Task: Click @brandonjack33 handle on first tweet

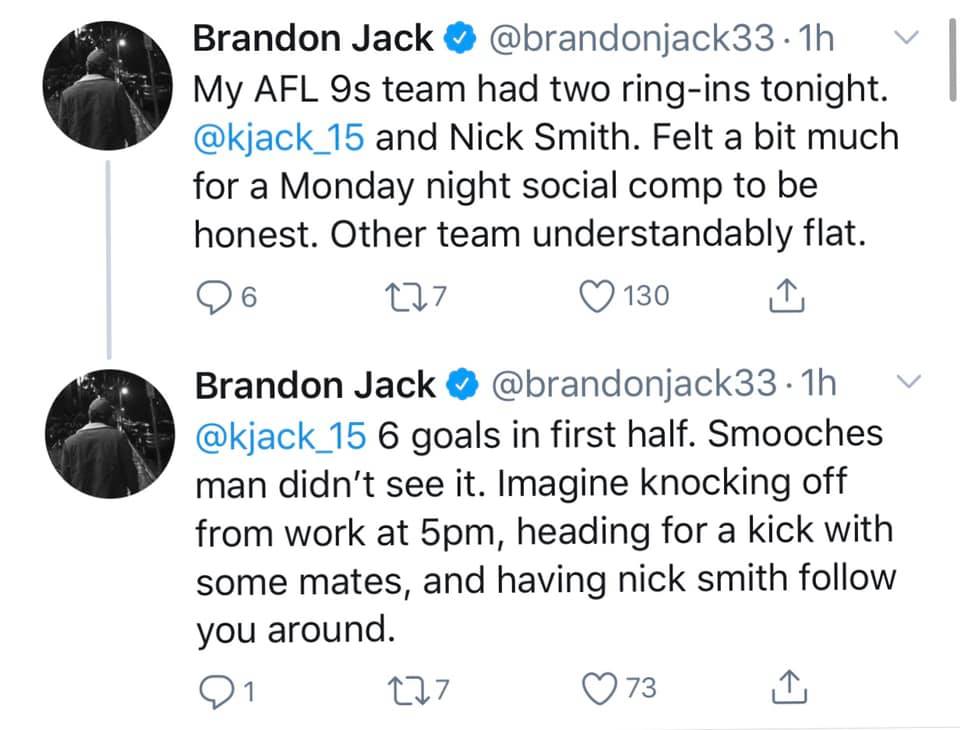Action: point(631,39)
